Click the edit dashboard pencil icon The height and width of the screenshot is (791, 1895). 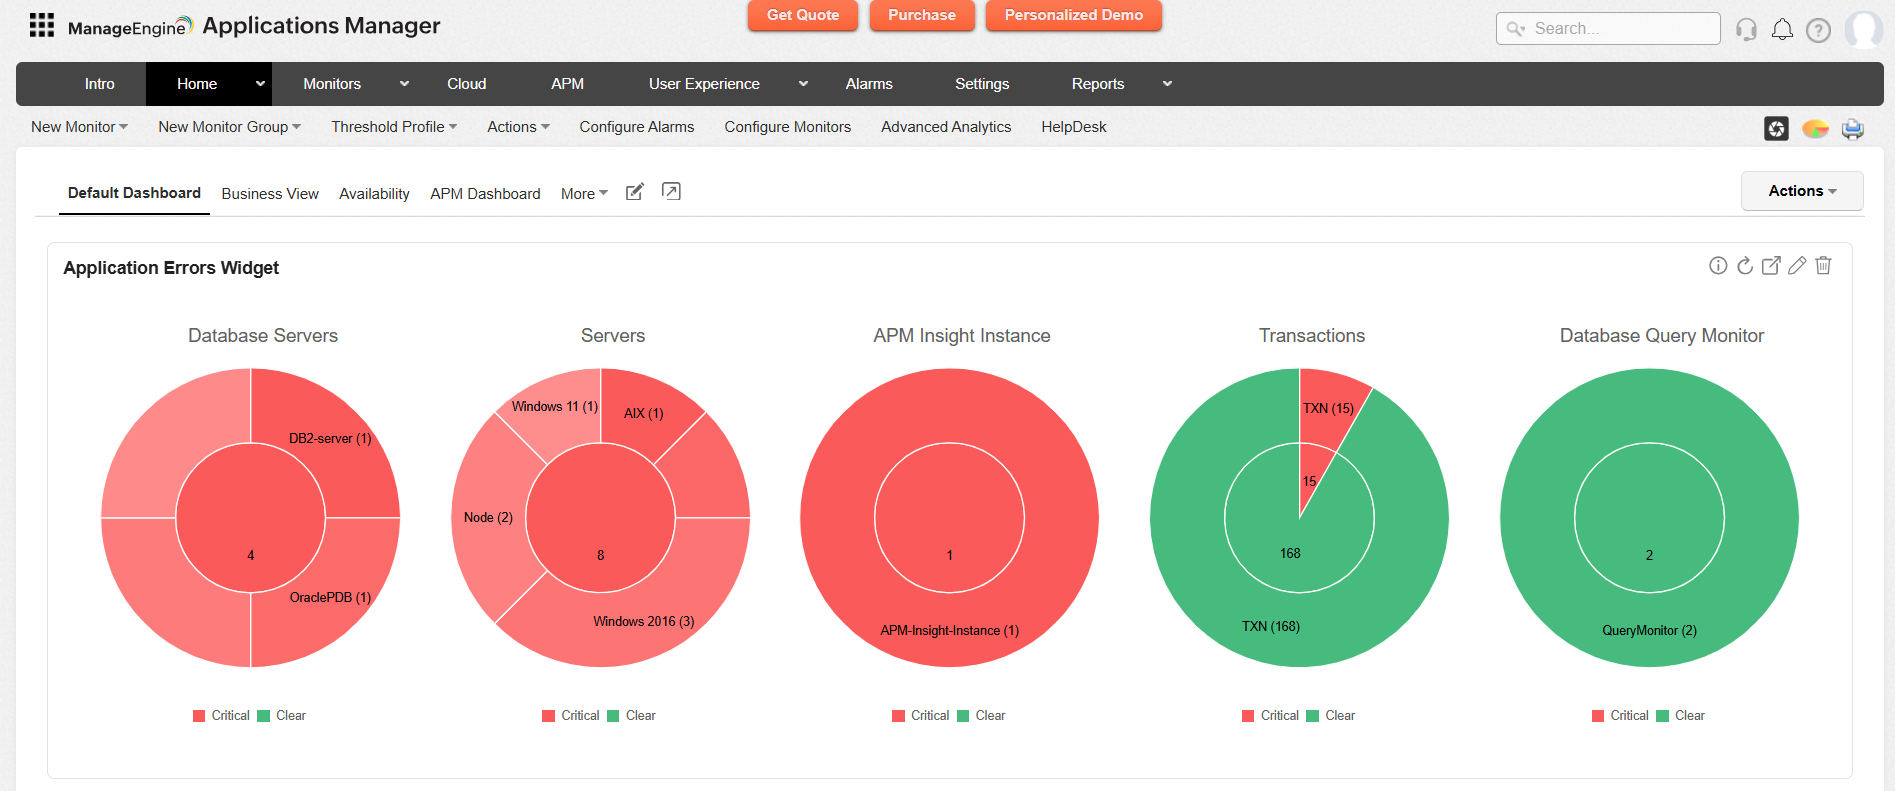[635, 192]
